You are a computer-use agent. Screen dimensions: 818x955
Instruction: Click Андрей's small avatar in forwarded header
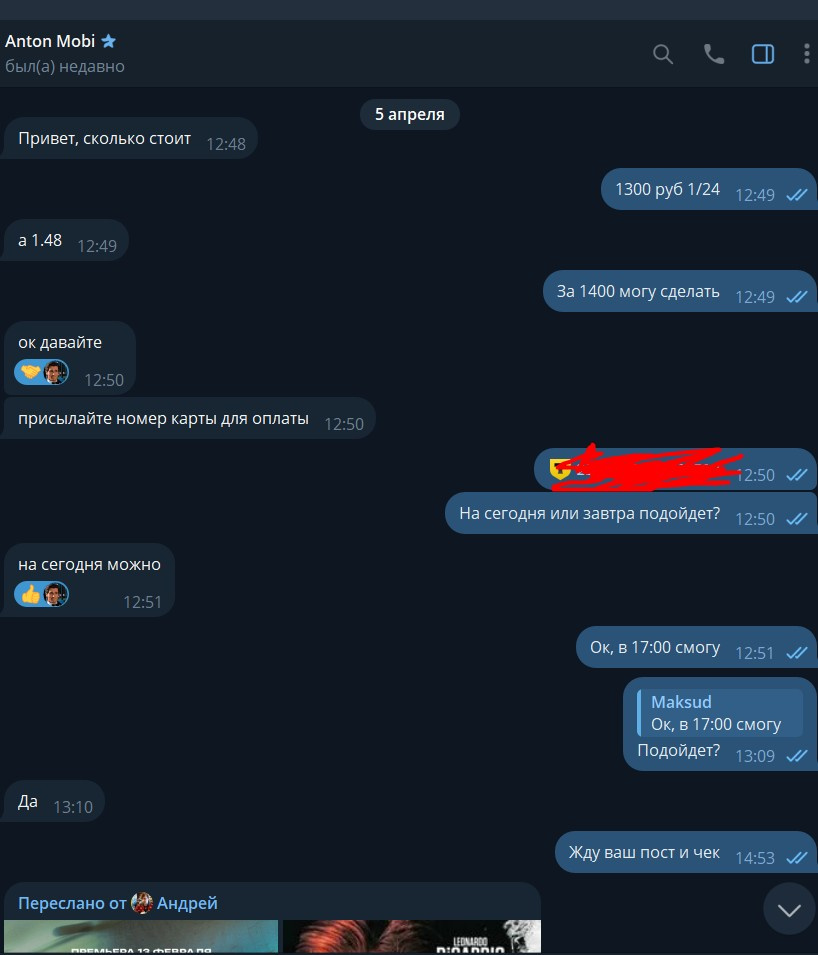(x=142, y=903)
